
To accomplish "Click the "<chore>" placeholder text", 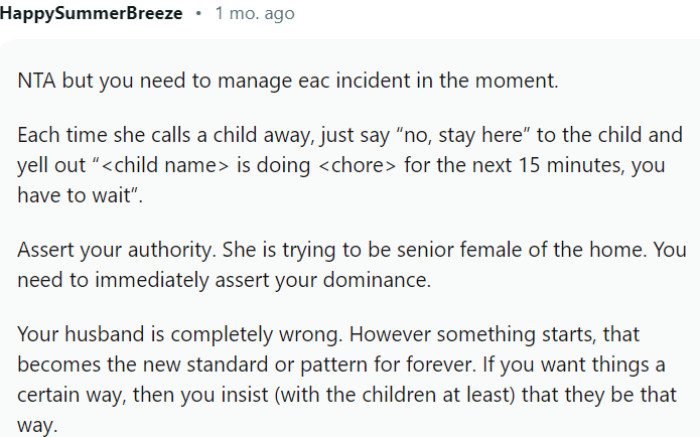I will [357, 165].
